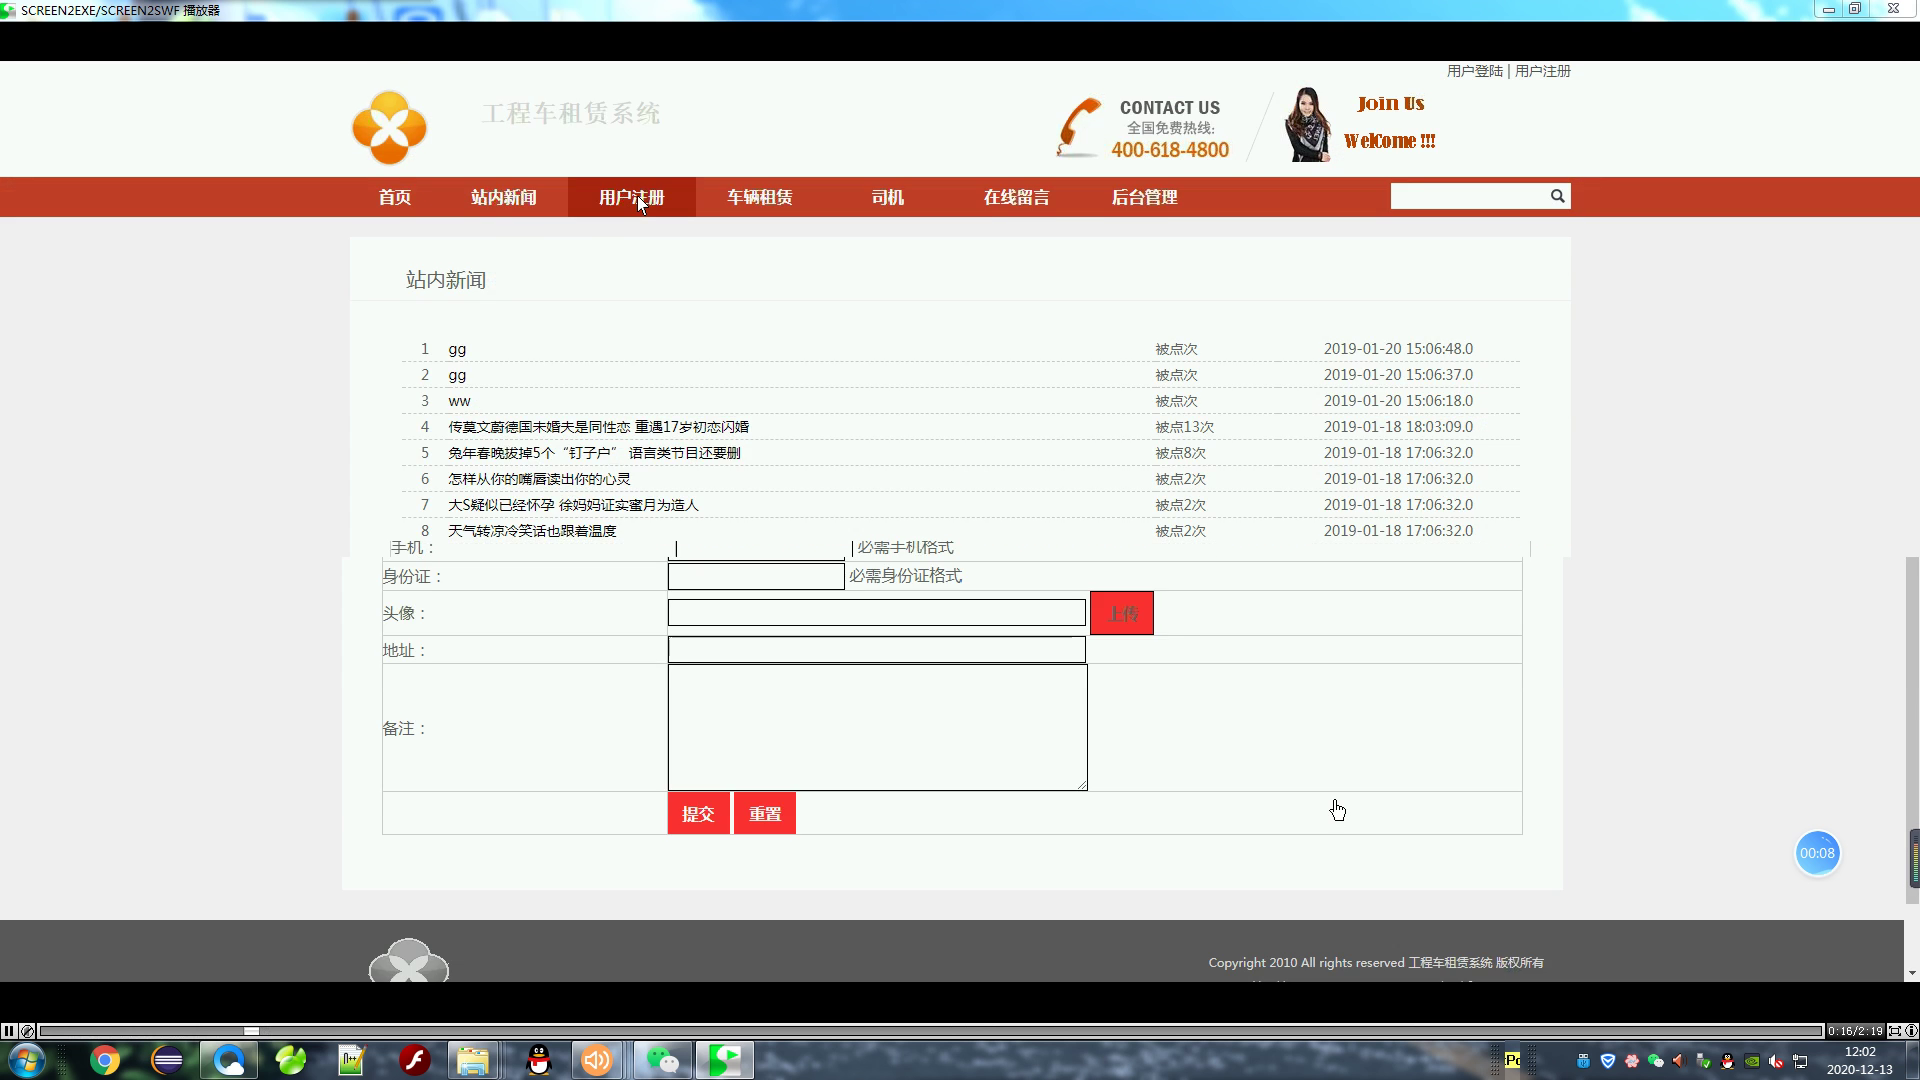Focus the 备注 textarea
This screenshot has height=1080, width=1920.
pyautogui.click(x=877, y=727)
